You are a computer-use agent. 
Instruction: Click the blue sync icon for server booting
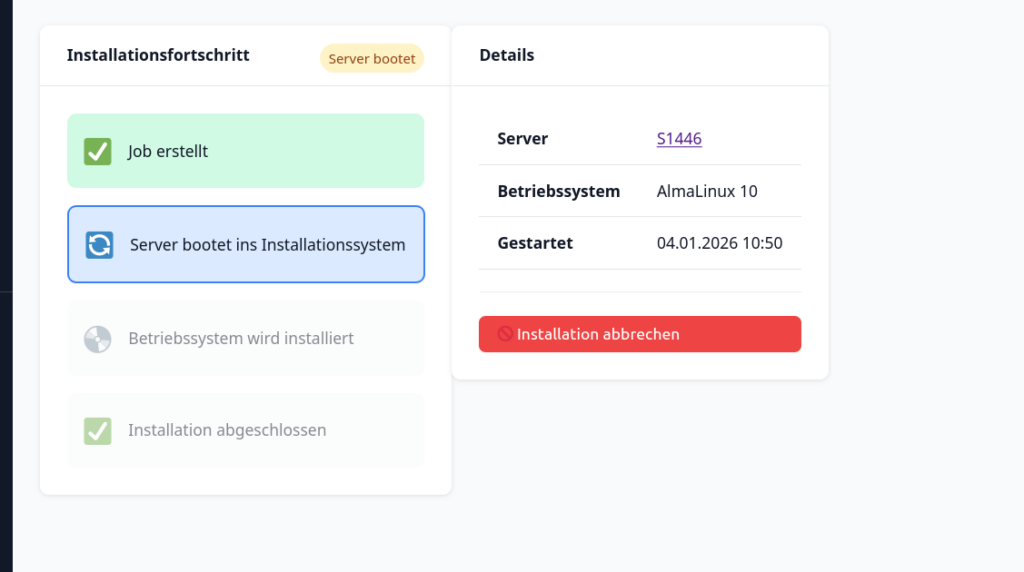(99, 245)
